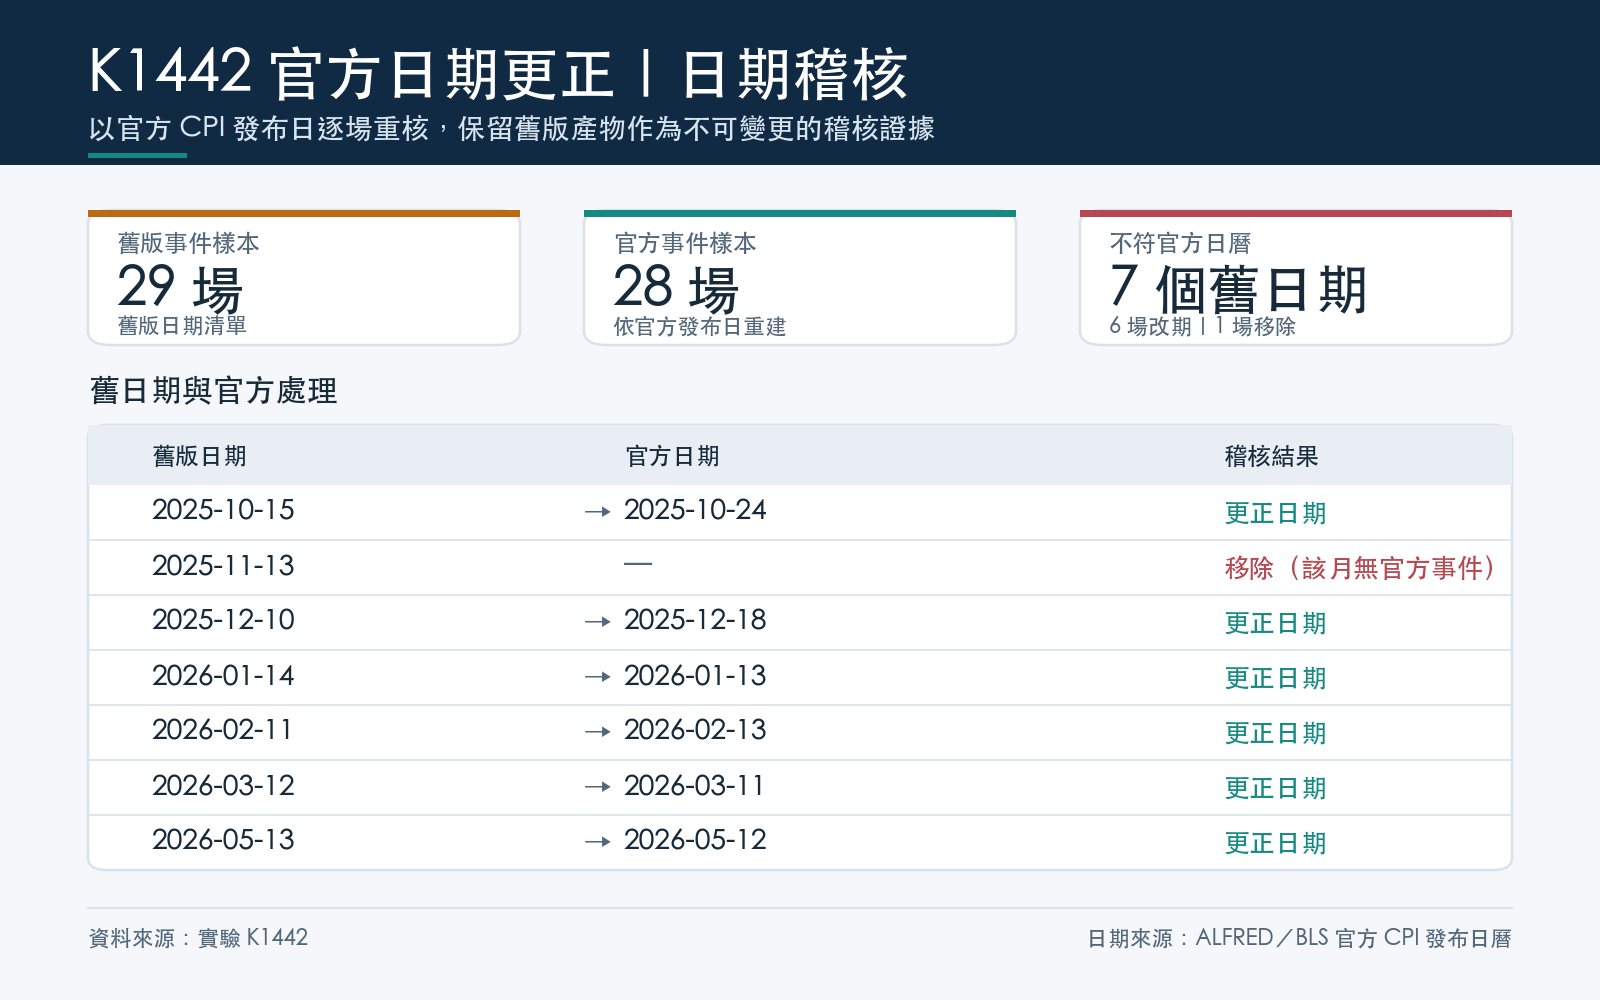This screenshot has width=1600, height=1000.
Task: Click the arrow in the 2025-10-15 row
Action: [598, 512]
